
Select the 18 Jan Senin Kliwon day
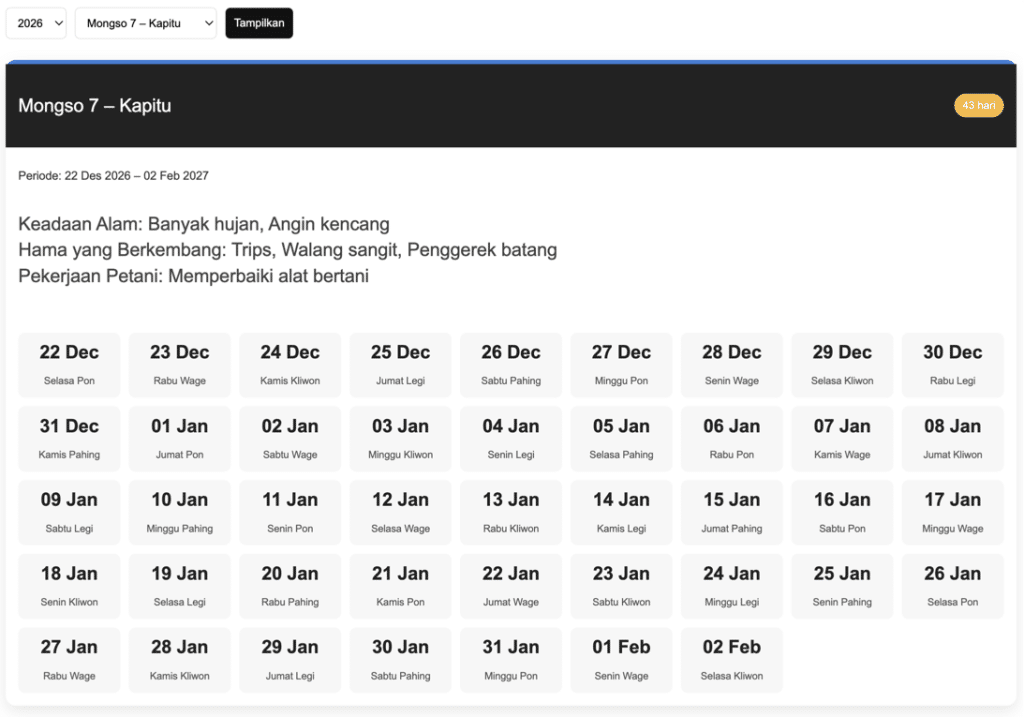point(69,587)
